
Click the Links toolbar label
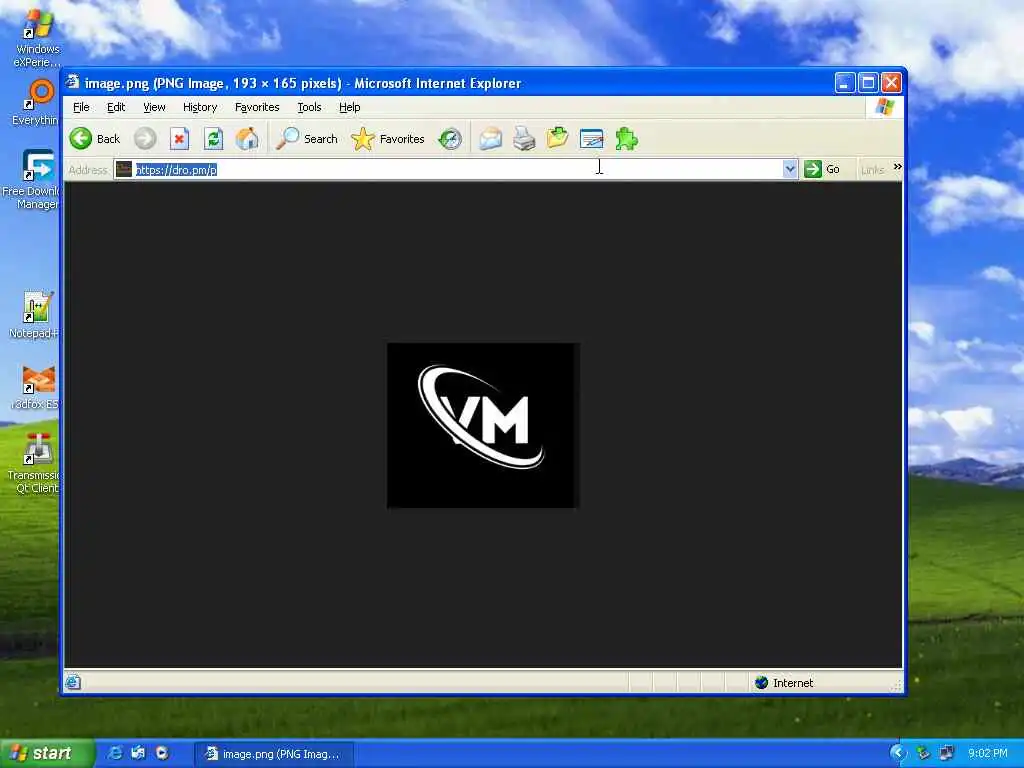pyautogui.click(x=872, y=170)
